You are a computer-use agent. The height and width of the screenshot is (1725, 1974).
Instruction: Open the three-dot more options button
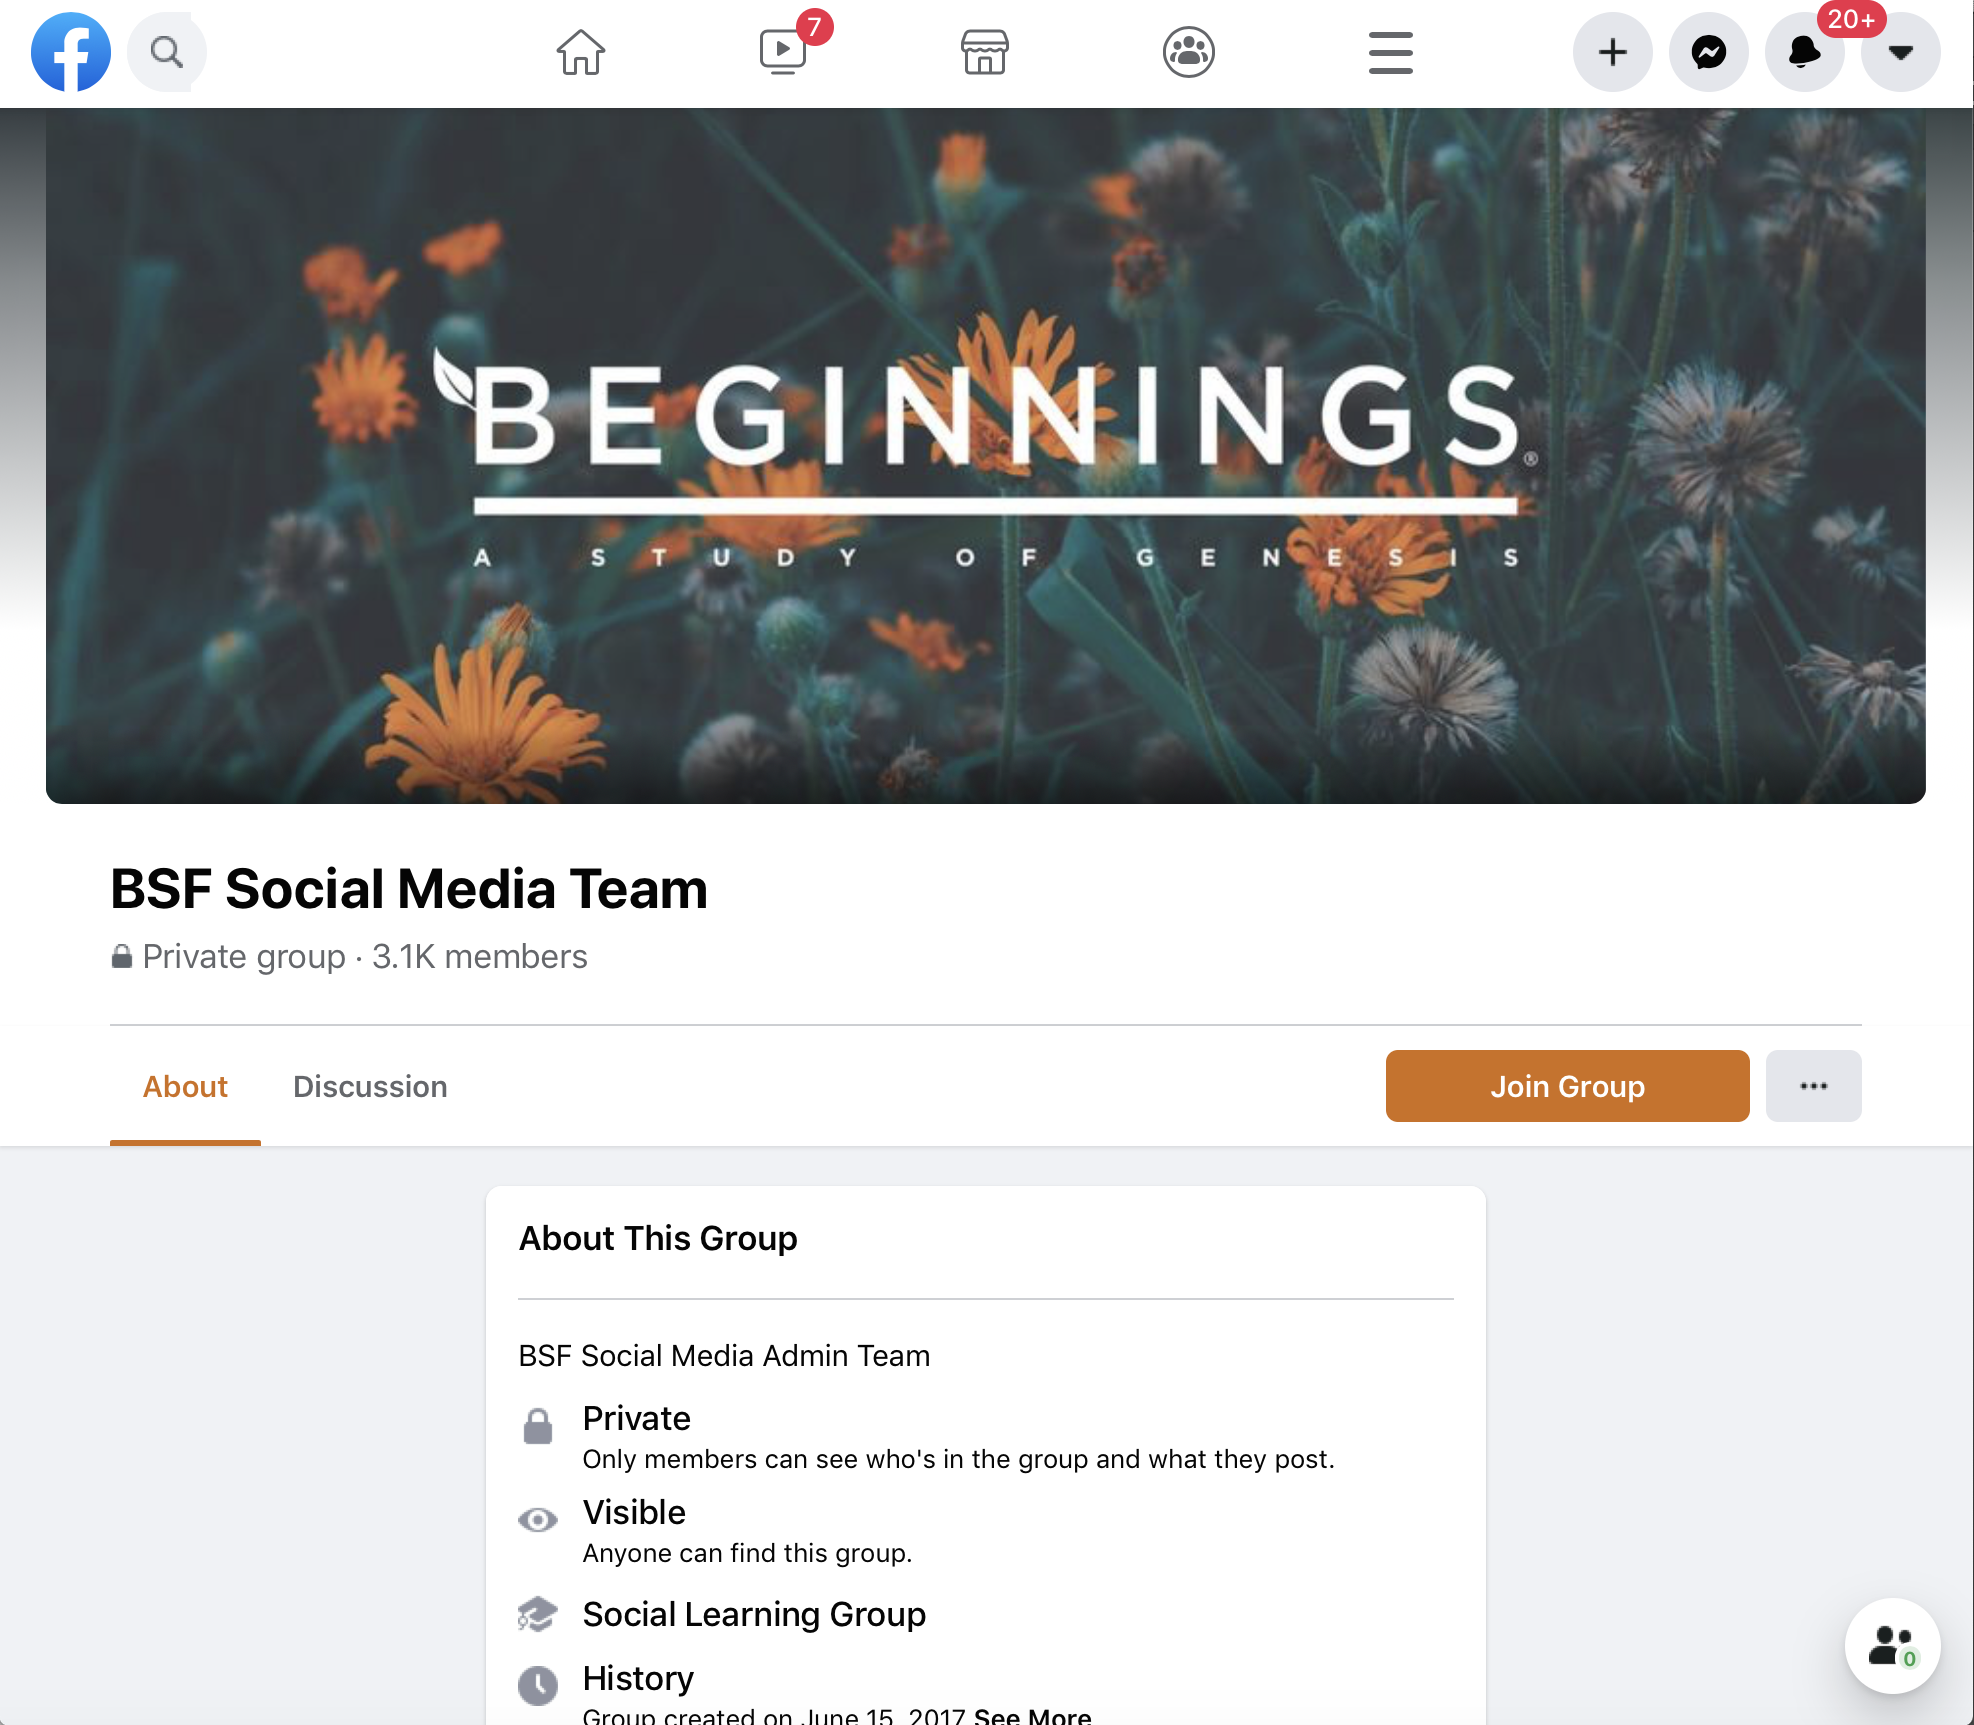coord(1813,1086)
